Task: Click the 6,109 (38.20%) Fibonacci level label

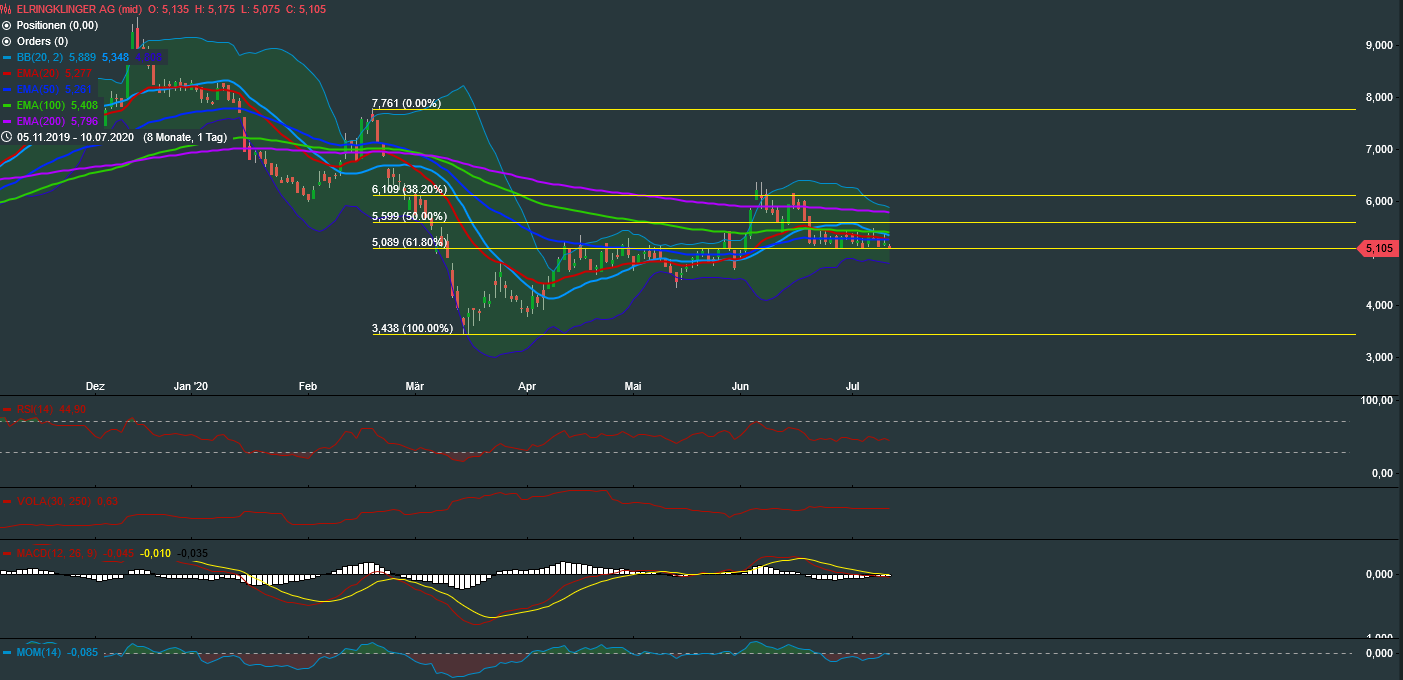Action: pyautogui.click(x=410, y=189)
